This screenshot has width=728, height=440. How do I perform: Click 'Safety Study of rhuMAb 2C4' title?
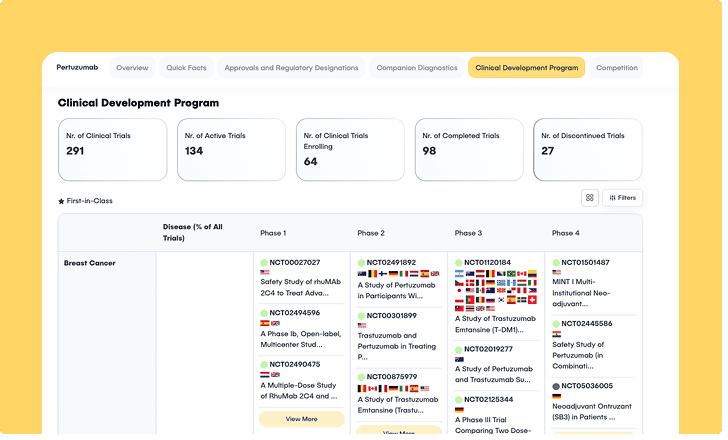[300, 287]
